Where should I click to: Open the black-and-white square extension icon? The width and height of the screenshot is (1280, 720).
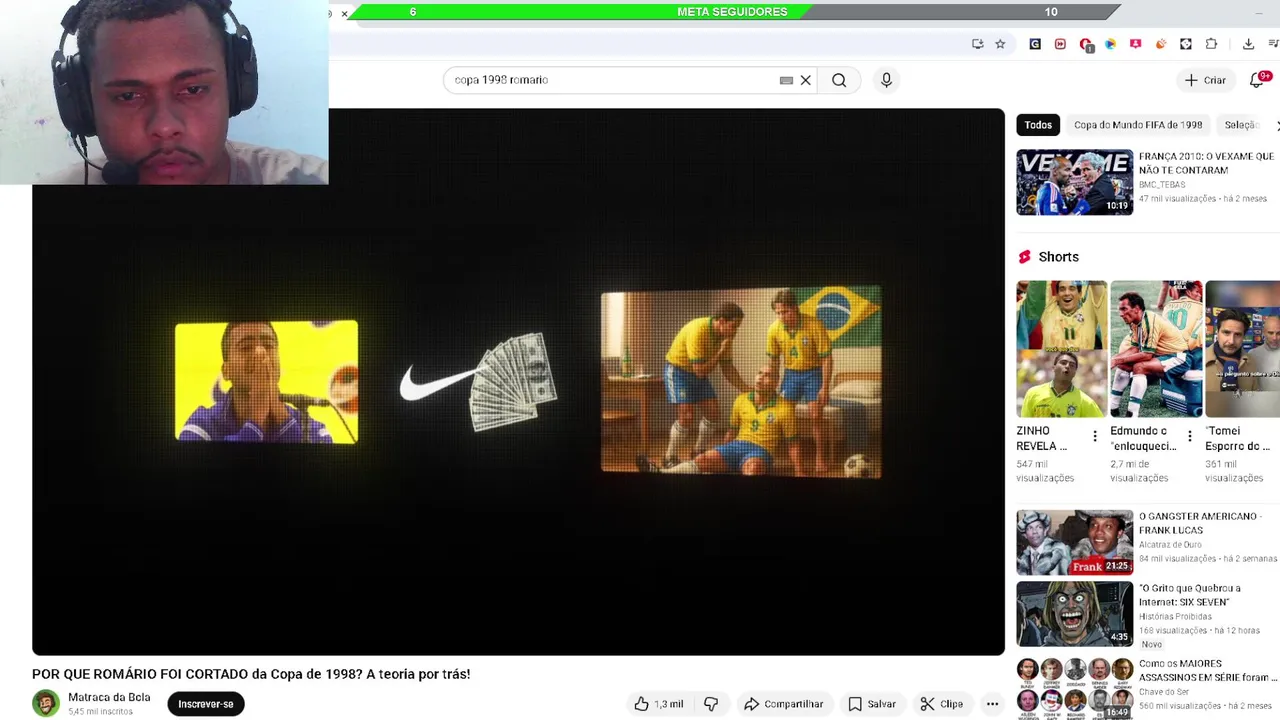(x=1186, y=44)
